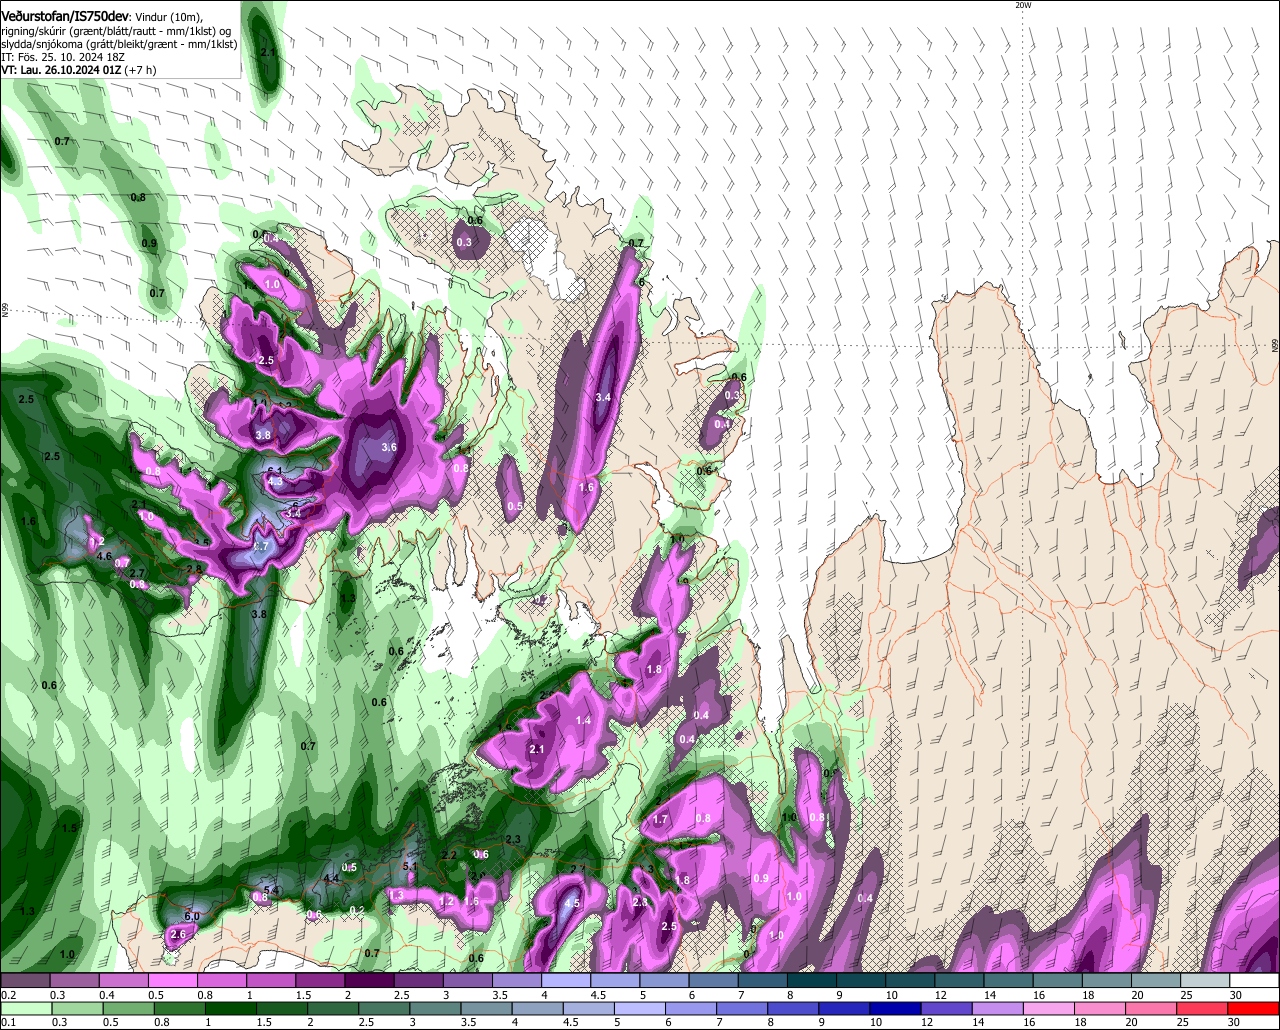Image resolution: width=1280 pixels, height=1030 pixels.
Task: Click the red 25 rain legend swatch
Action: [1203, 1007]
